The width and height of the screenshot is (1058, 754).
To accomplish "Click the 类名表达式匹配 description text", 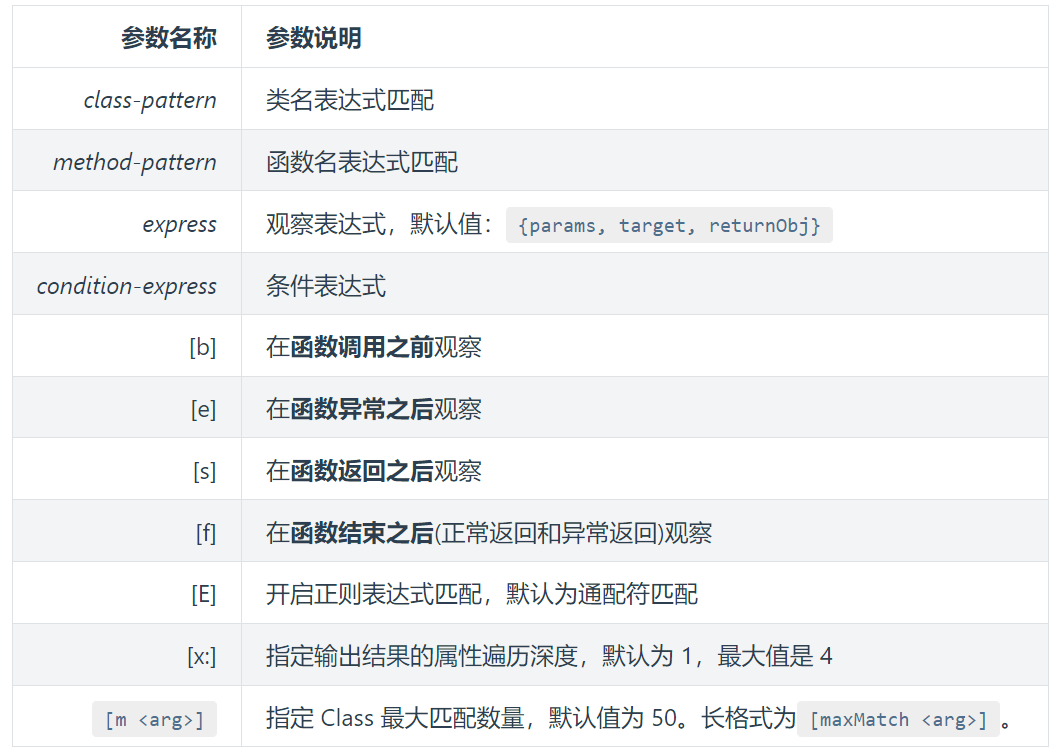I will point(349,100).
